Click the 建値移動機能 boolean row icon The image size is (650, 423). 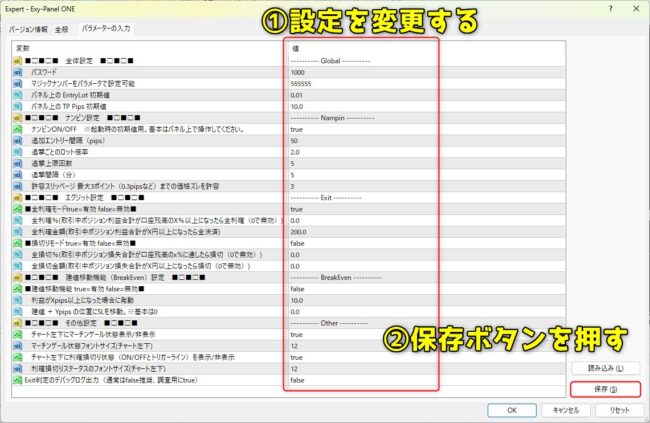pyautogui.click(x=18, y=287)
